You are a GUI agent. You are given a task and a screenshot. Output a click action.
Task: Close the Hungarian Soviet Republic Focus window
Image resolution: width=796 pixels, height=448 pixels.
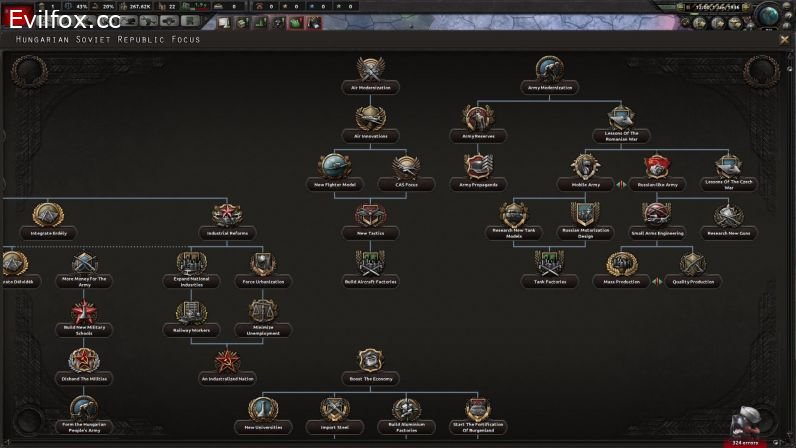pos(784,39)
